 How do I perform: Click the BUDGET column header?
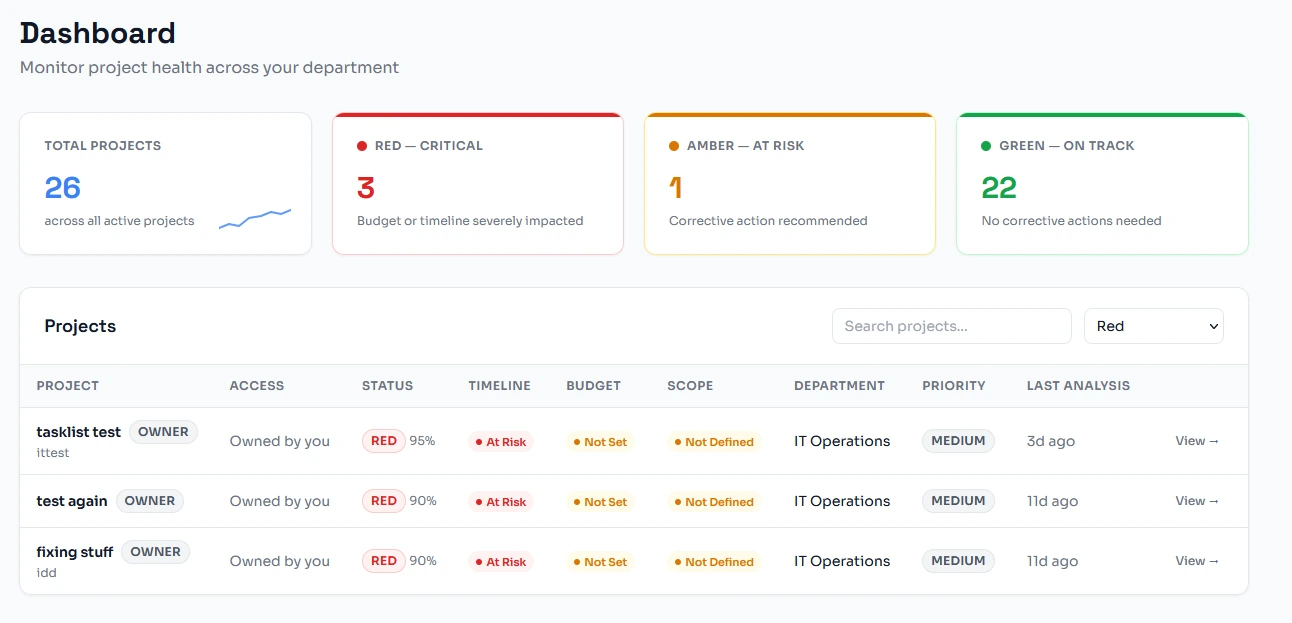click(593, 386)
